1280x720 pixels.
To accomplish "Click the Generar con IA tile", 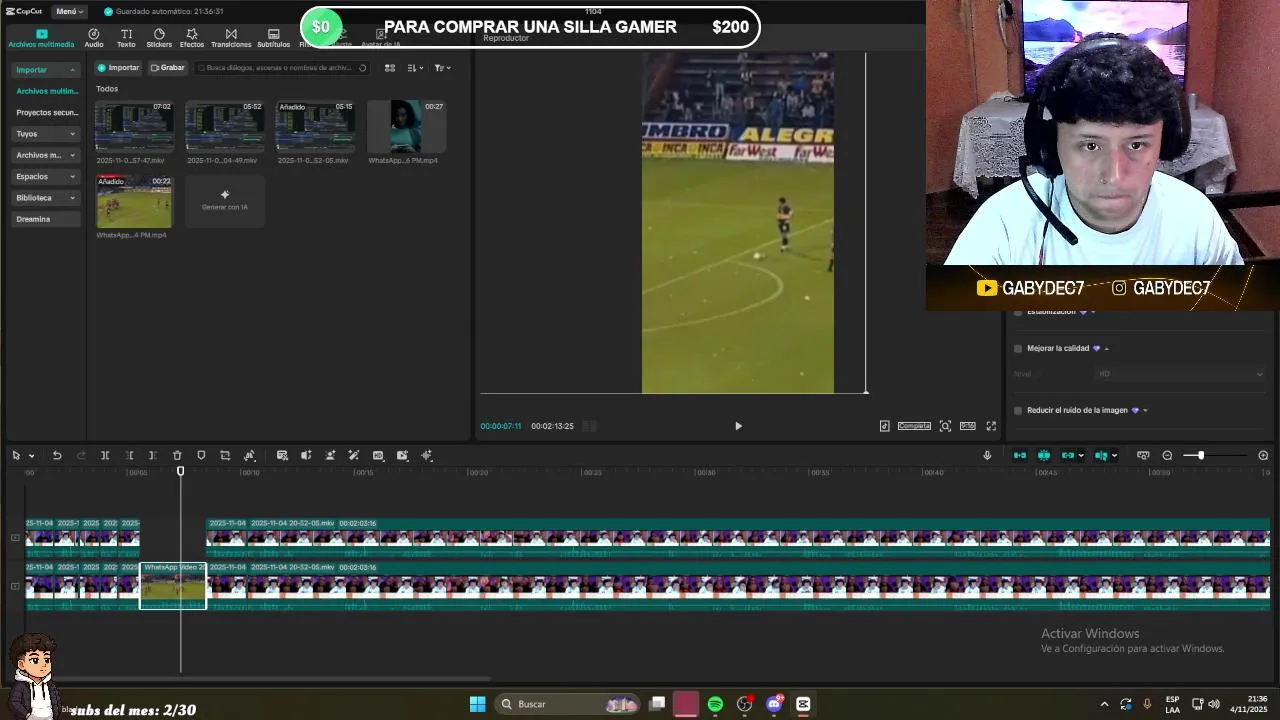I will pos(225,200).
